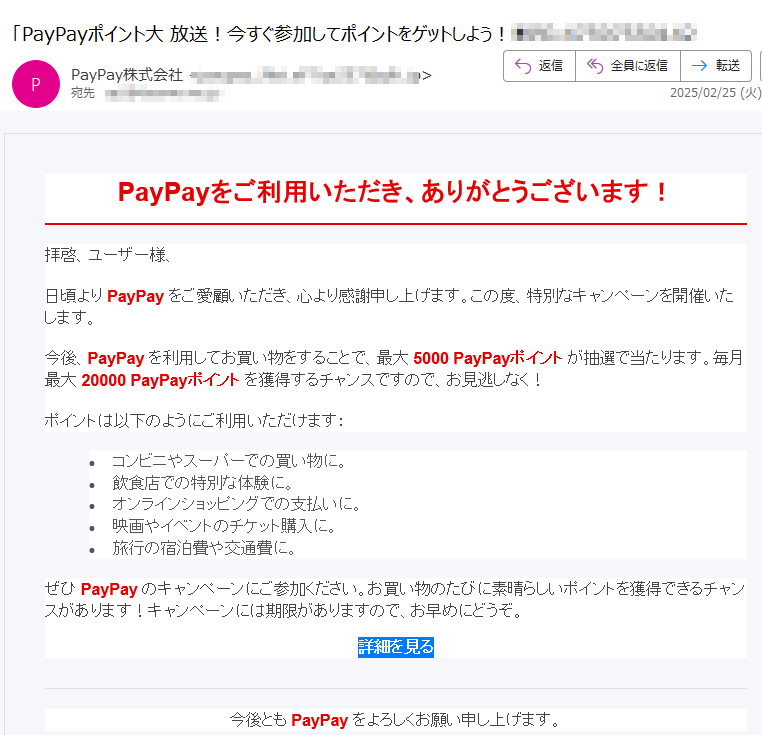Click the closing line 今後とも PayPay をよろしく
Screen dimensions: 762x735
point(396,719)
